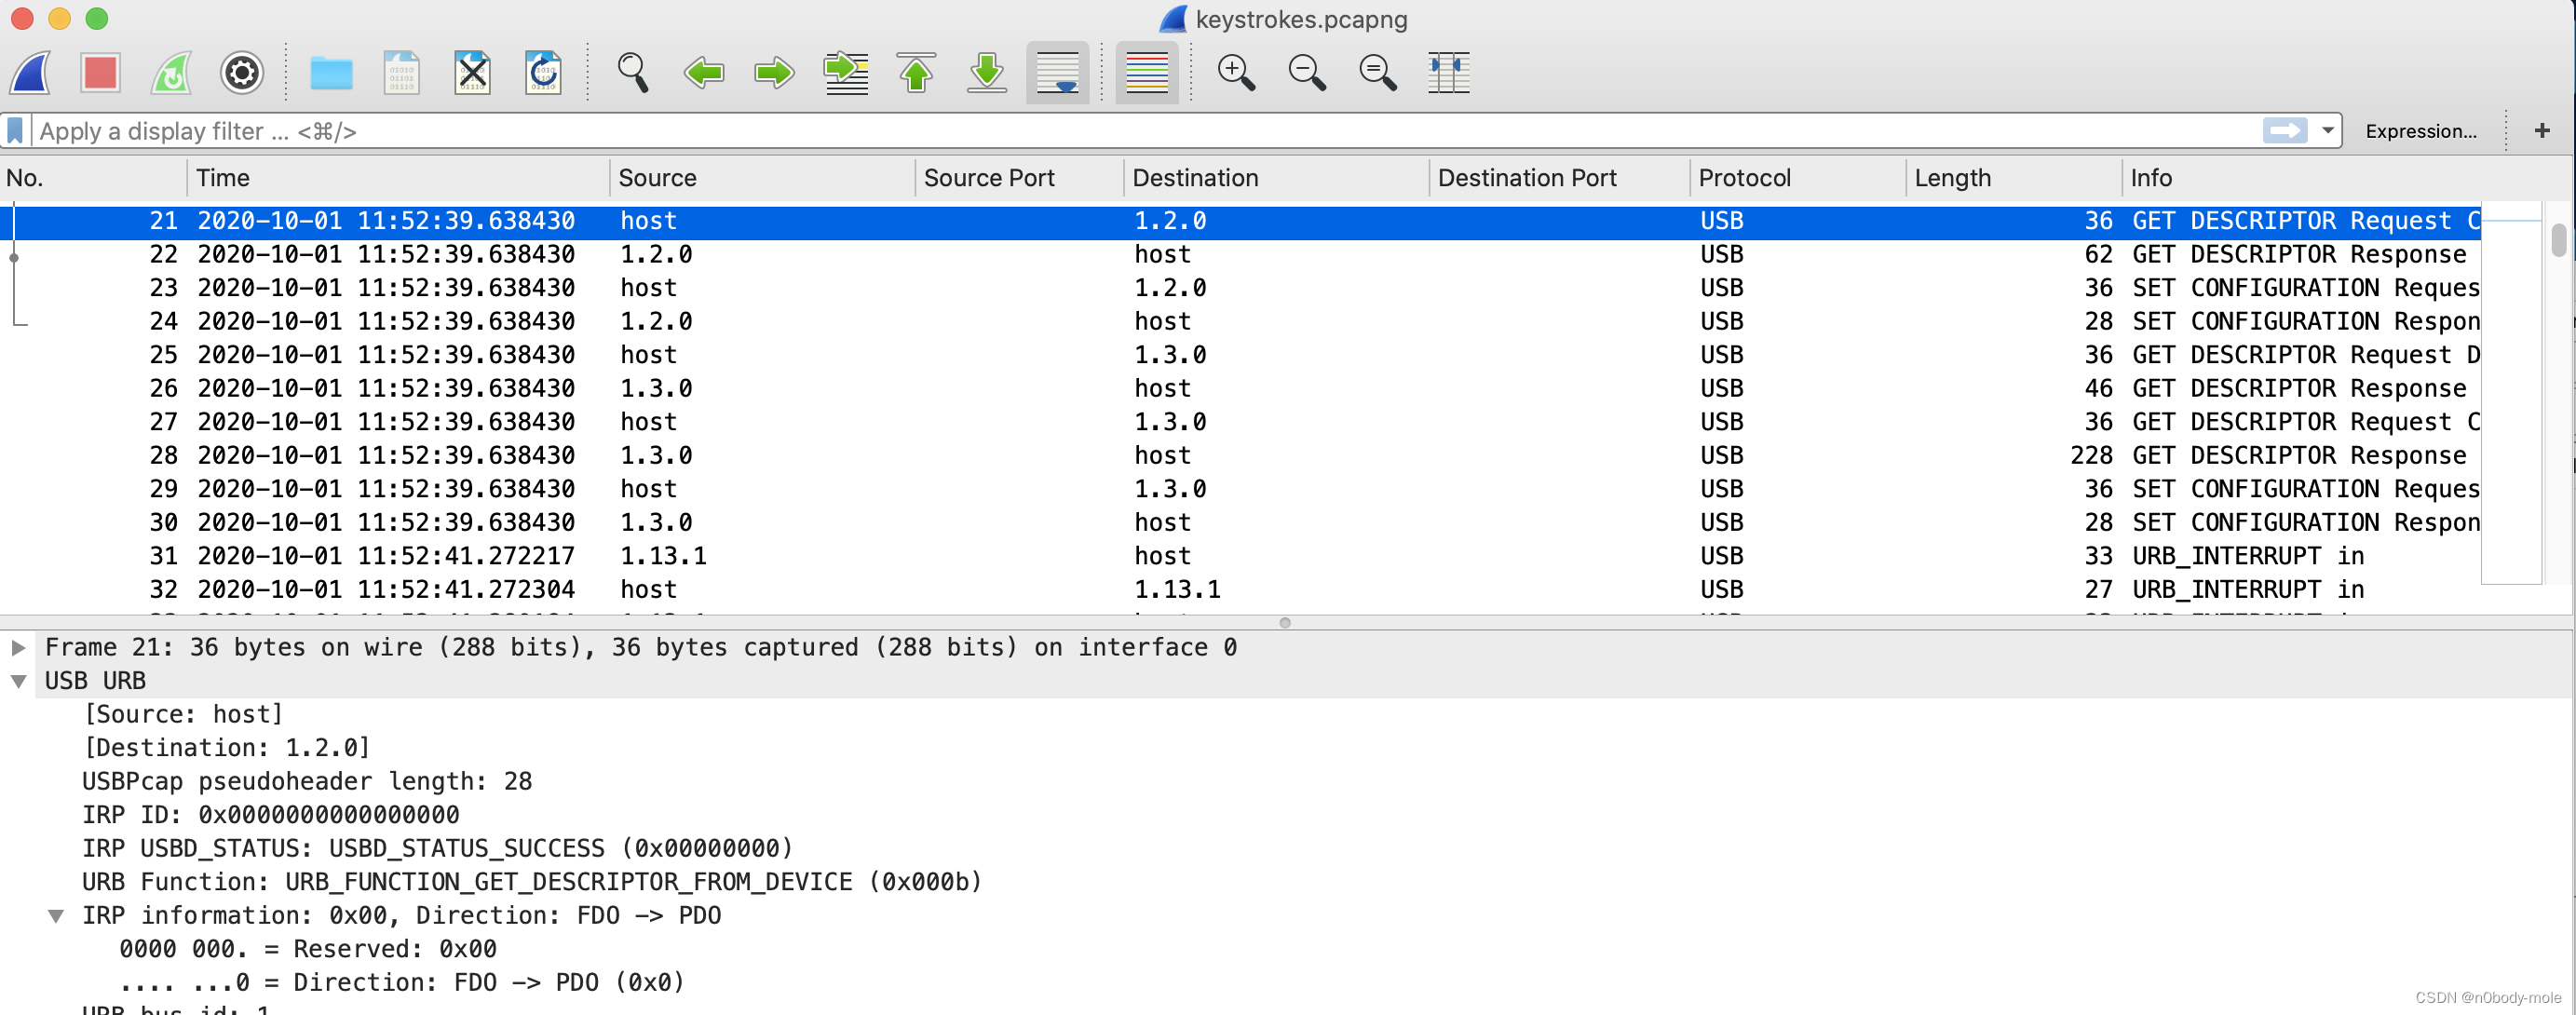Click the Resize columns icon
2576x1015 pixels.
(x=1448, y=73)
